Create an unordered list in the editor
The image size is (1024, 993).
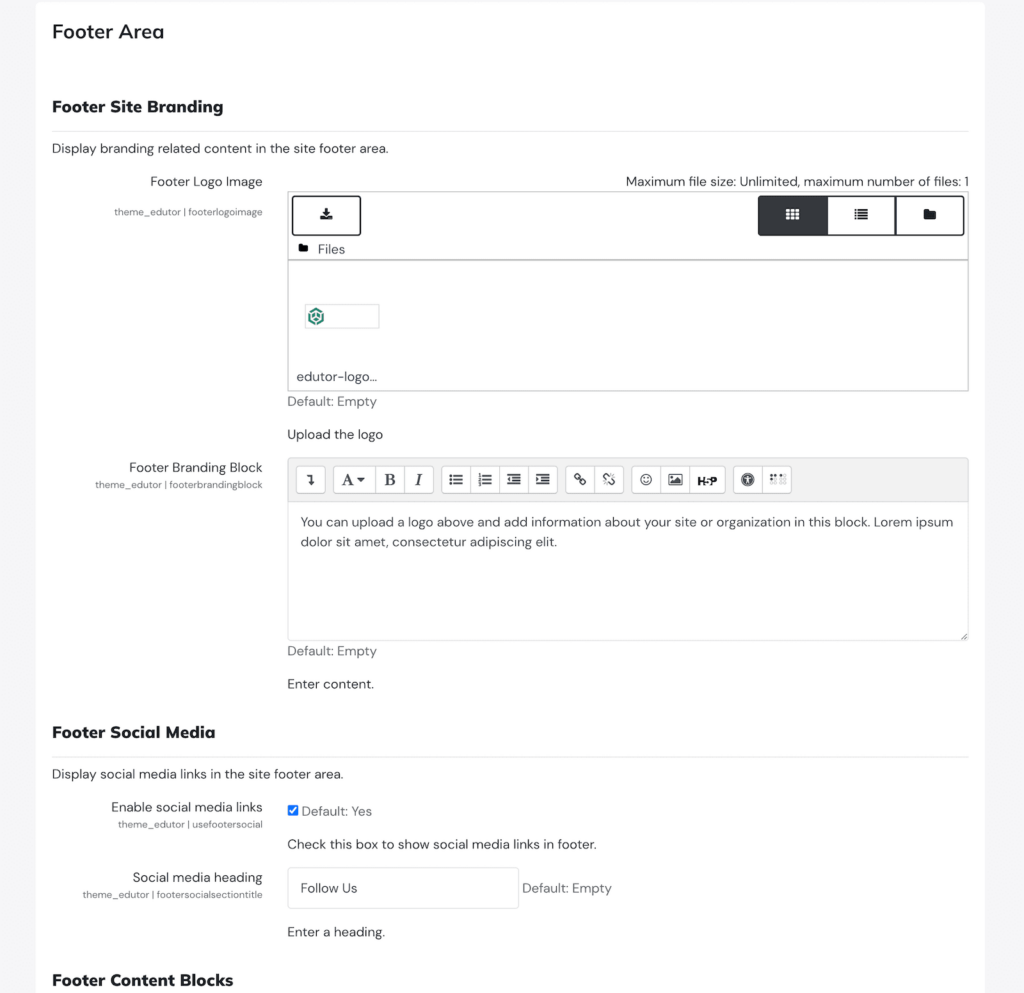click(x=455, y=479)
